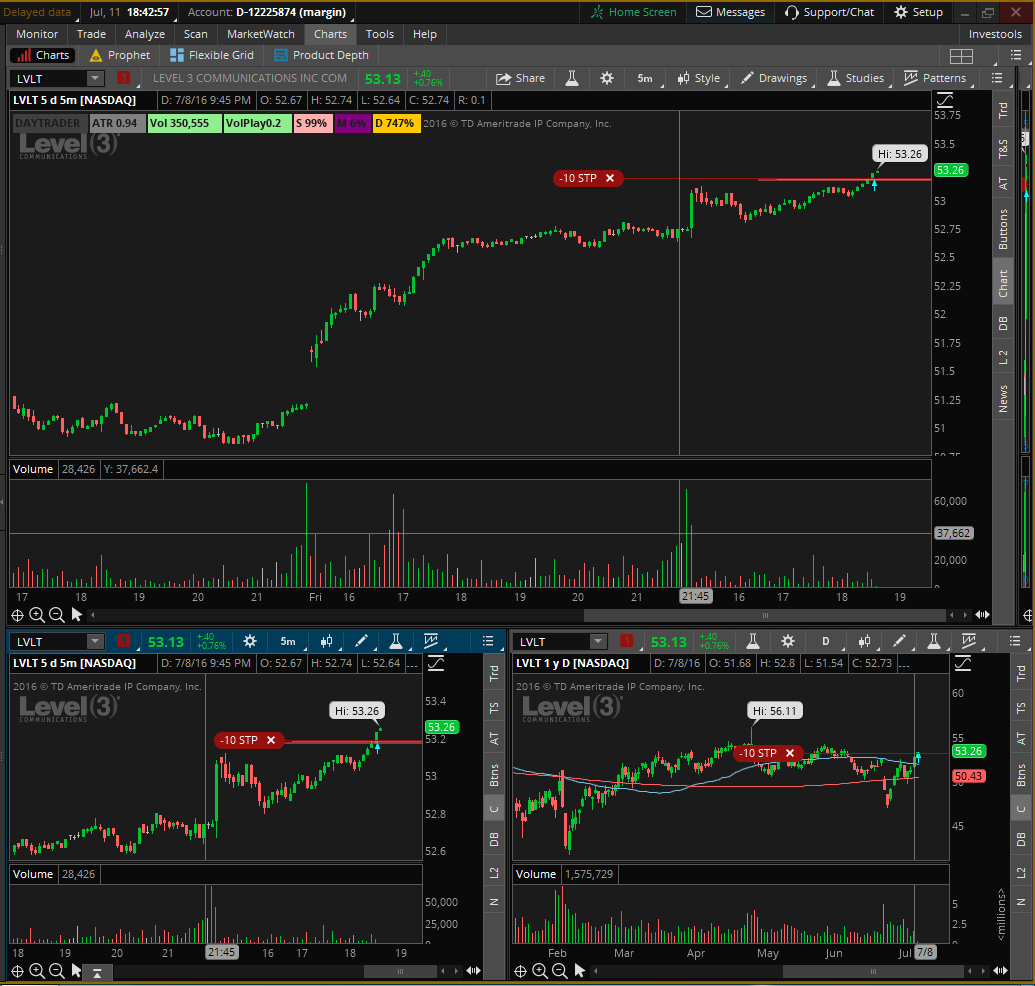
Task: Open the Patterns menu
Action: (x=935, y=79)
